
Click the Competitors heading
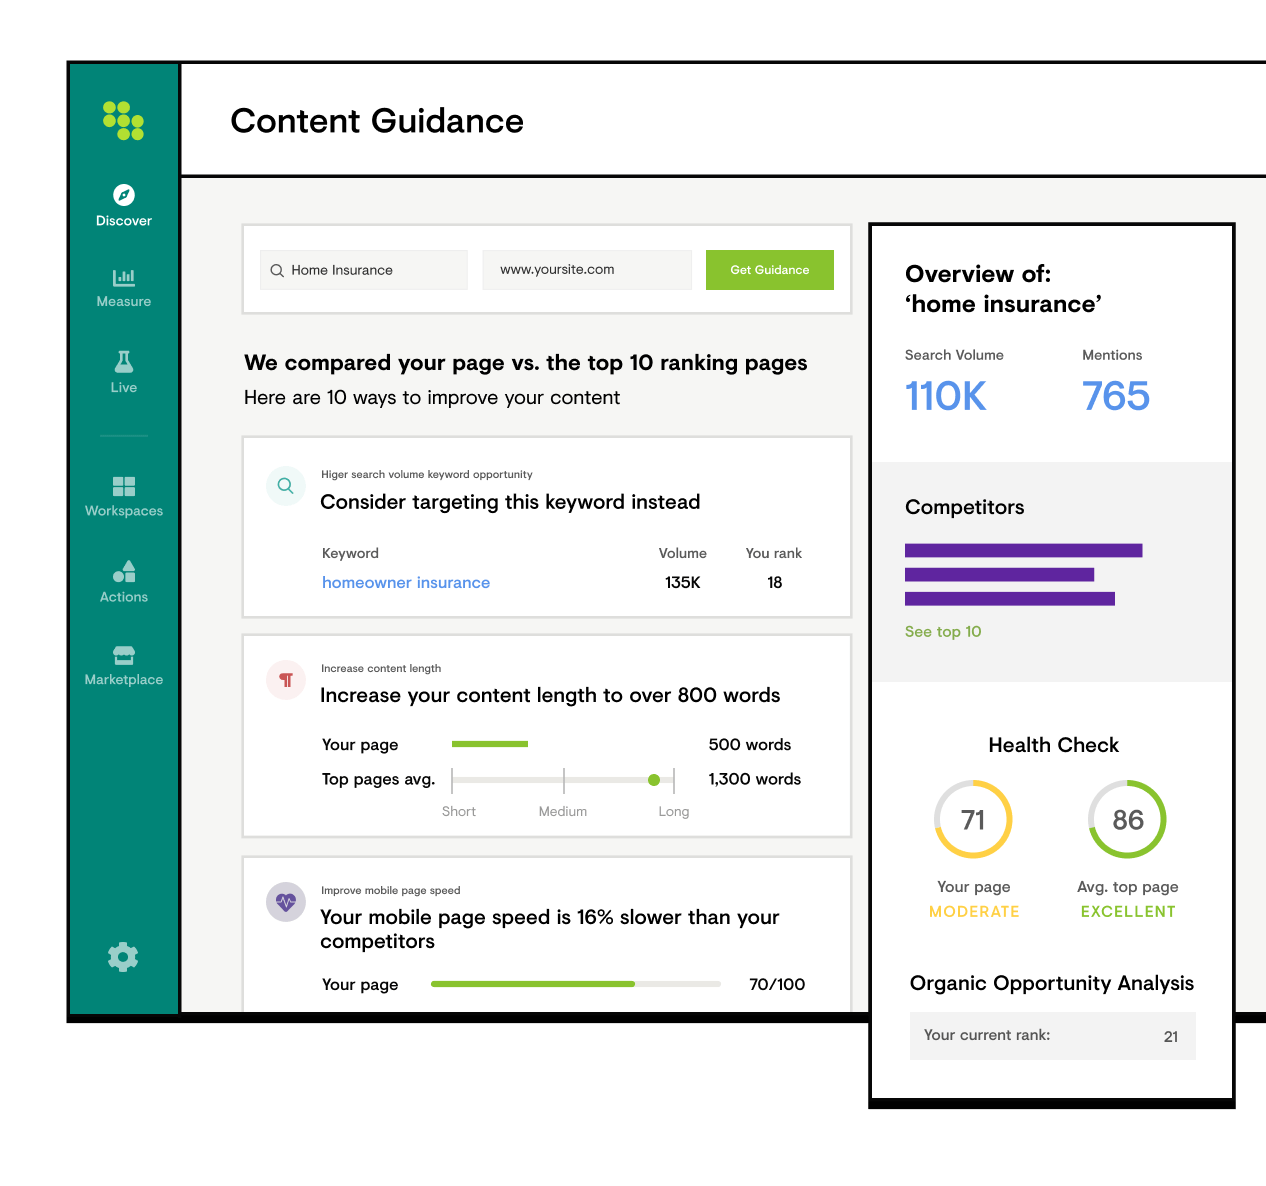click(965, 507)
